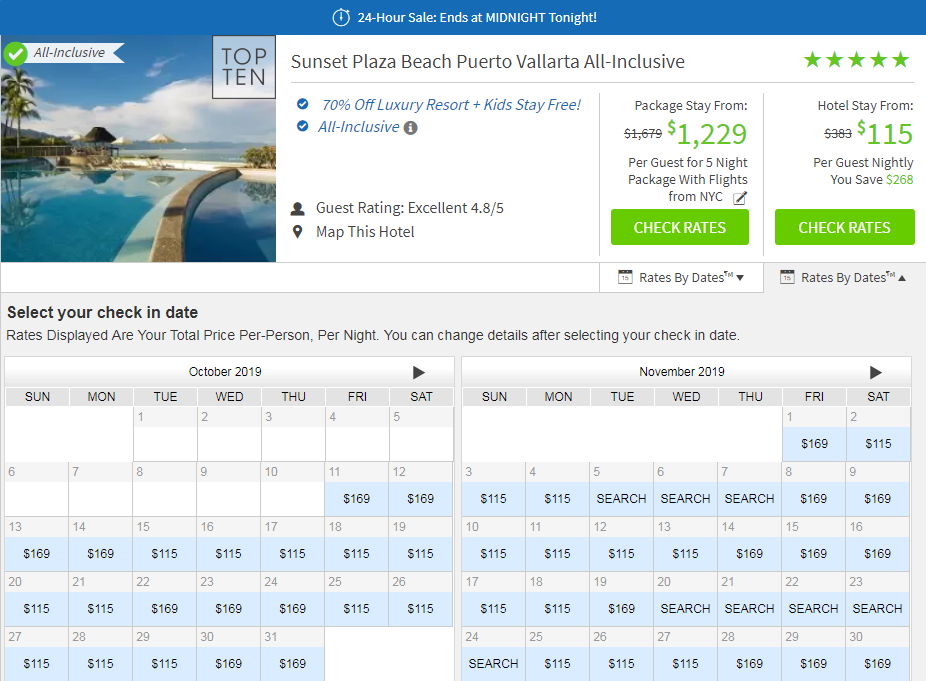Click SEARCH on November 5
The width and height of the screenshot is (926, 681).
pyautogui.click(x=621, y=499)
